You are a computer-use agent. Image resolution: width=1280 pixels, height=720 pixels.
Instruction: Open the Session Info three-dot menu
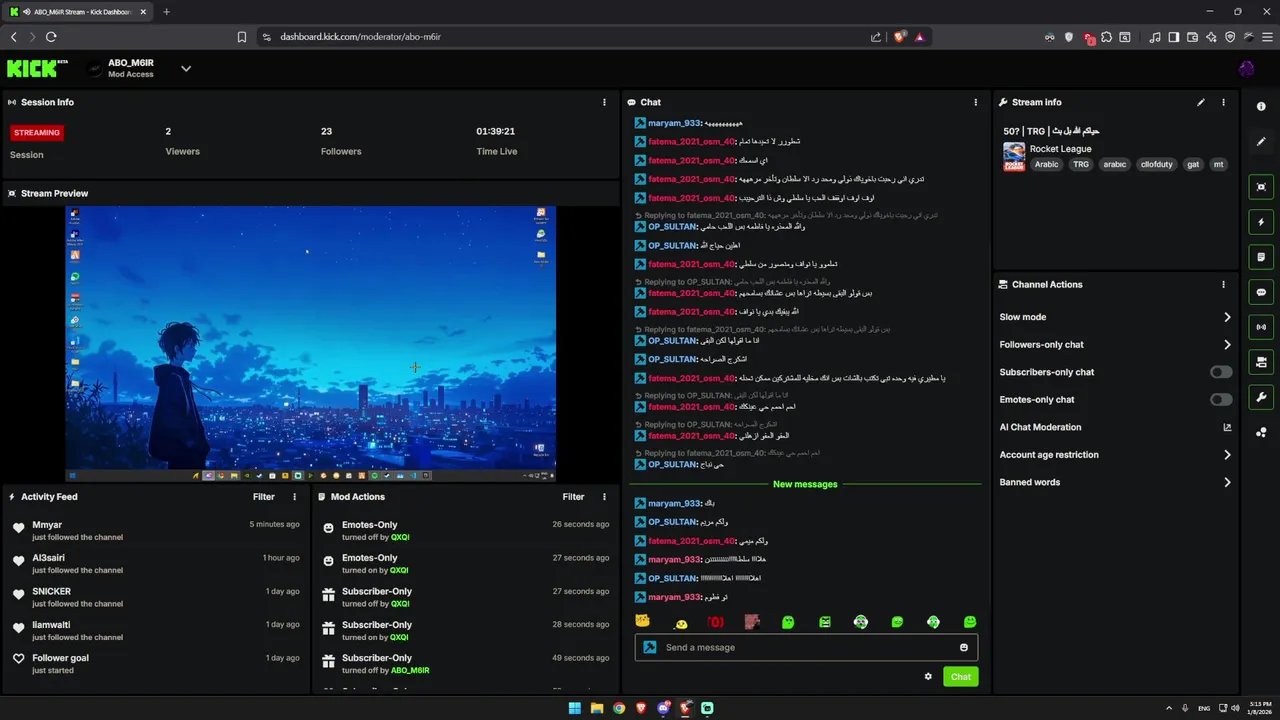[x=604, y=102]
